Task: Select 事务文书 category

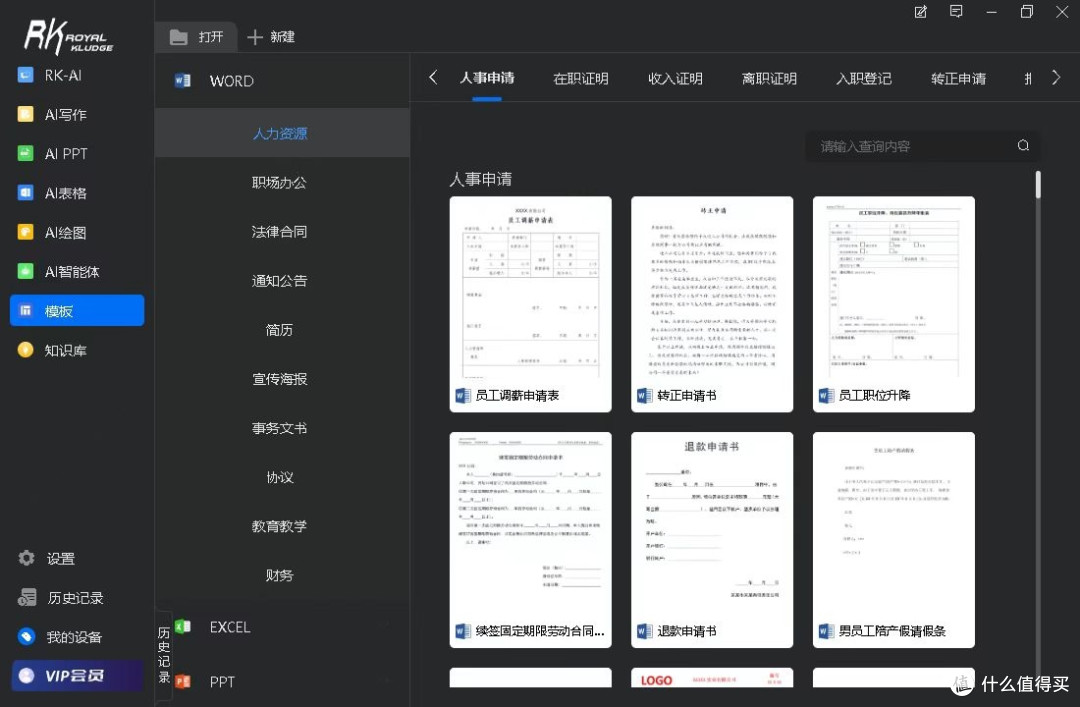Action: pyautogui.click(x=279, y=428)
